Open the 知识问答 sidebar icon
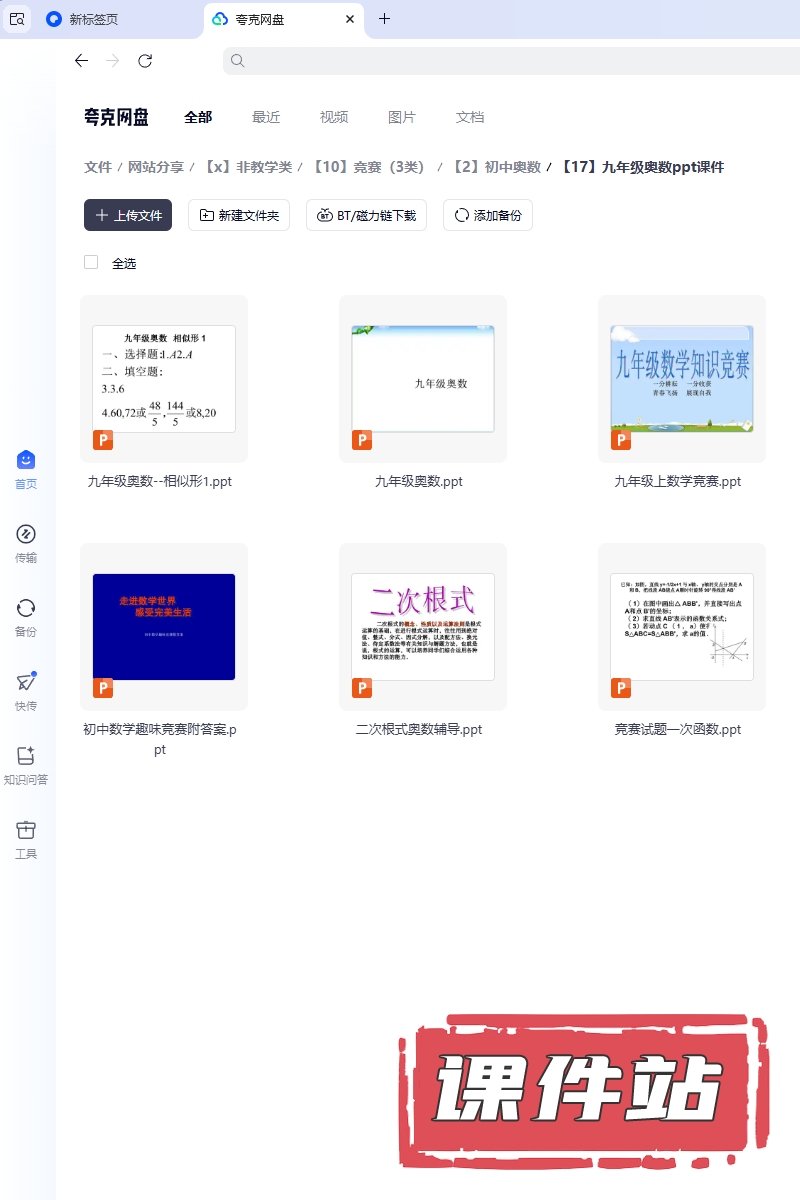This screenshot has height=1200, width=800. (26, 757)
